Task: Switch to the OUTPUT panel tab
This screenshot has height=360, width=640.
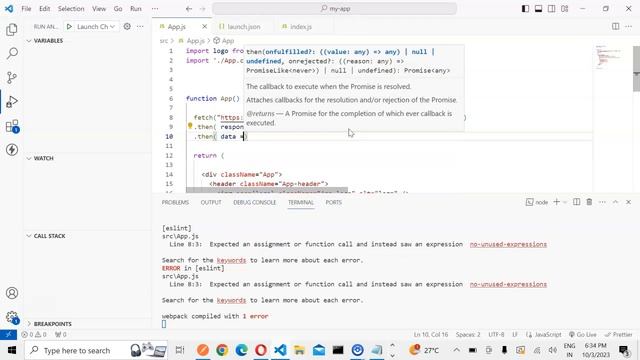Action: pyautogui.click(x=211, y=202)
